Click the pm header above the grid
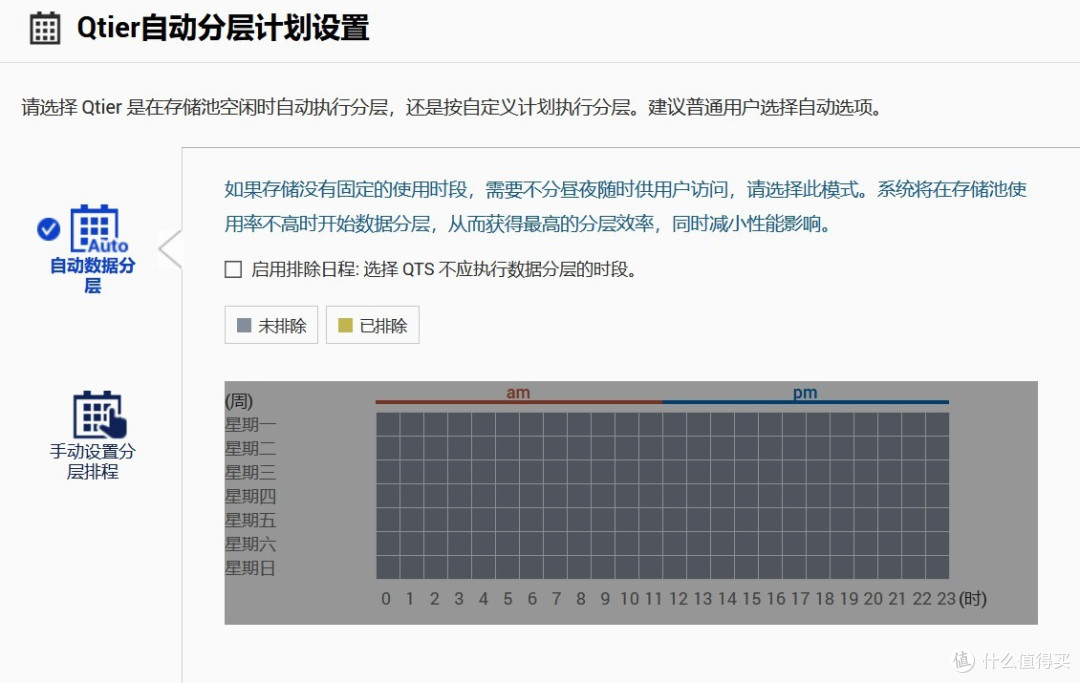This screenshot has height=683, width=1080. [x=804, y=392]
